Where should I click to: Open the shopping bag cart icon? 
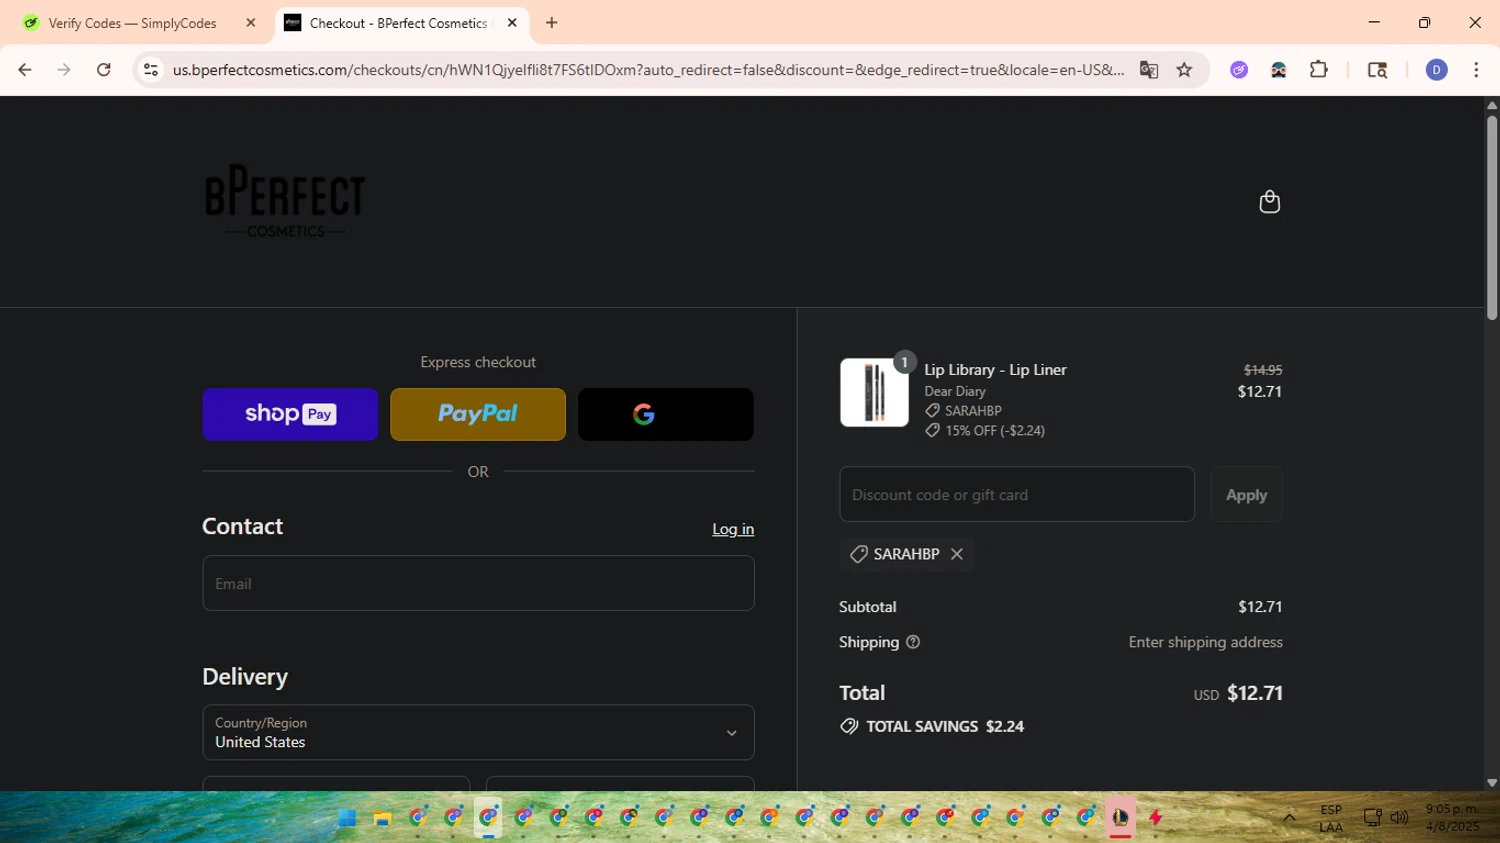tap(1269, 202)
